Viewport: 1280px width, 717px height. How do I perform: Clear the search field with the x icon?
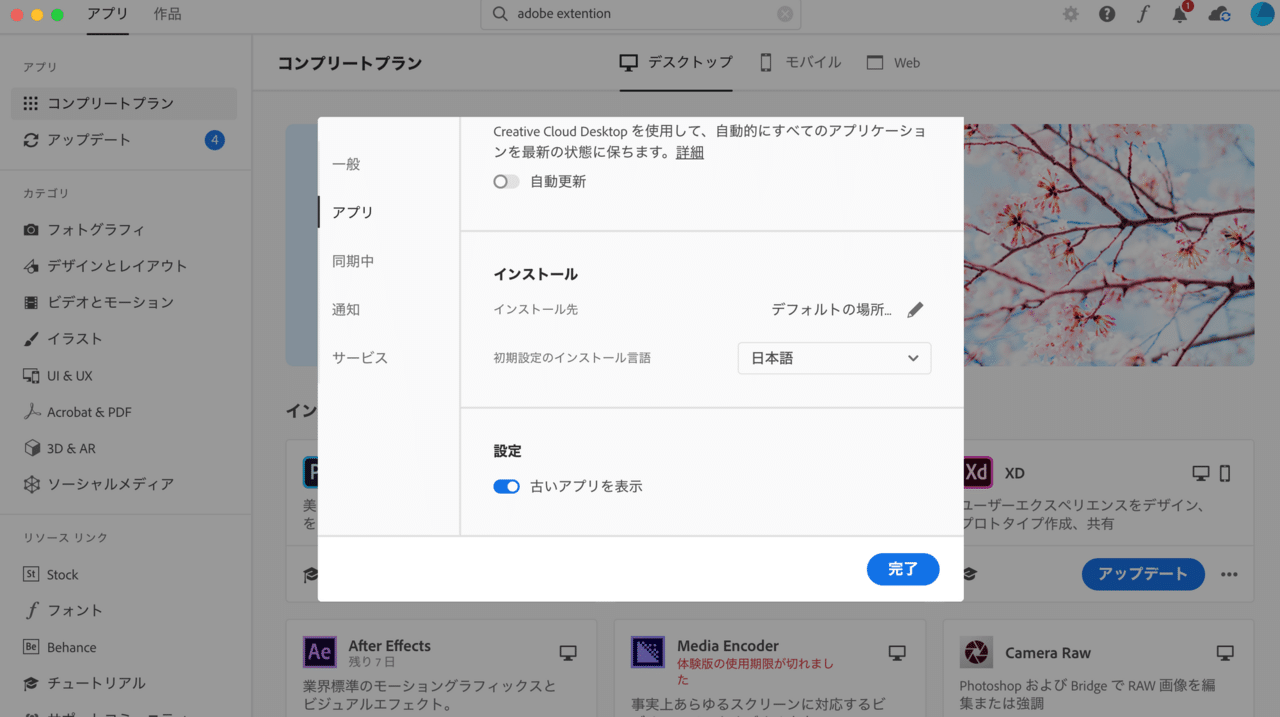785,14
